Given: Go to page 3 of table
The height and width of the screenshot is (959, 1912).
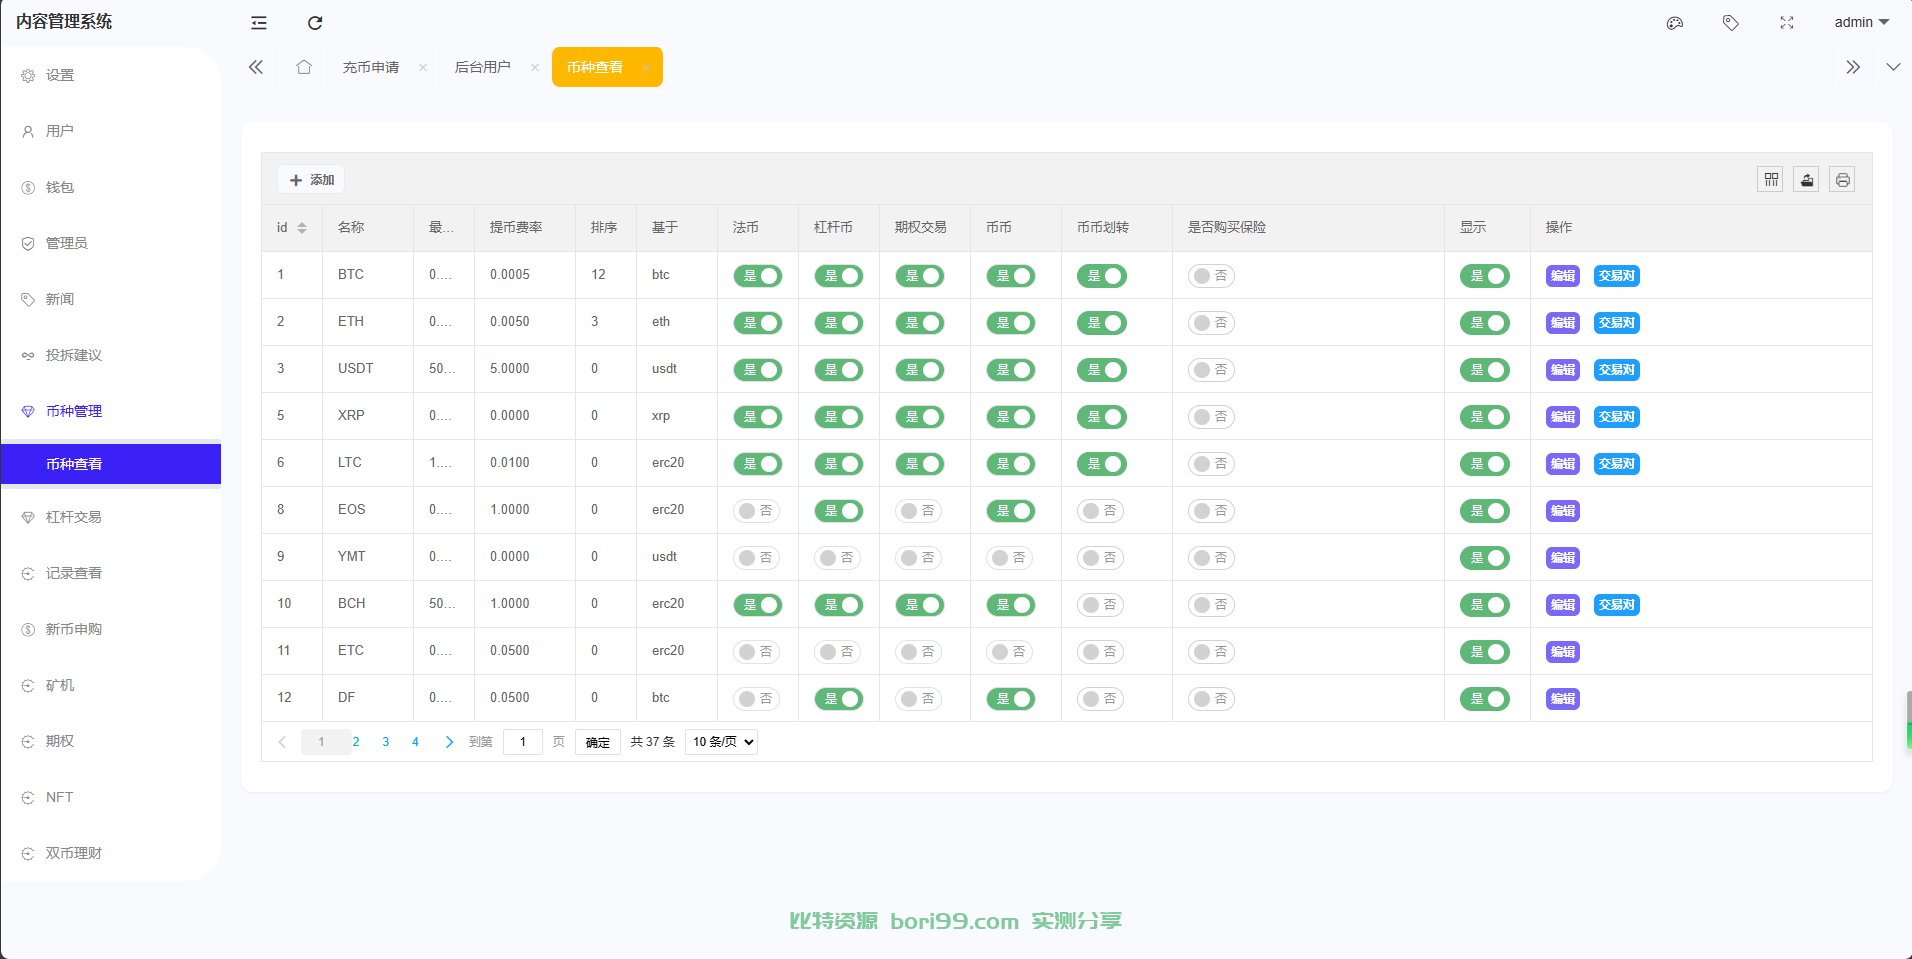Looking at the screenshot, I should [x=386, y=742].
